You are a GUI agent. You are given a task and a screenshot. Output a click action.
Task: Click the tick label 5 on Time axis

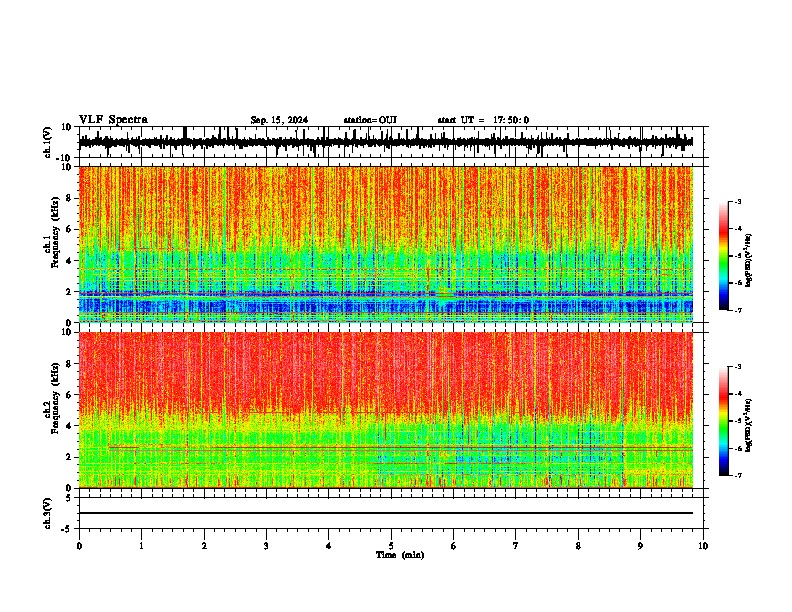click(391, 546)
